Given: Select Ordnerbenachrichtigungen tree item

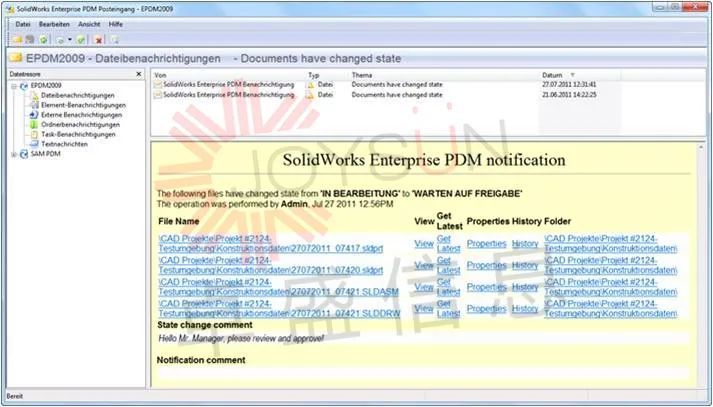Looking at the screenshot, I should click(78, 125).
